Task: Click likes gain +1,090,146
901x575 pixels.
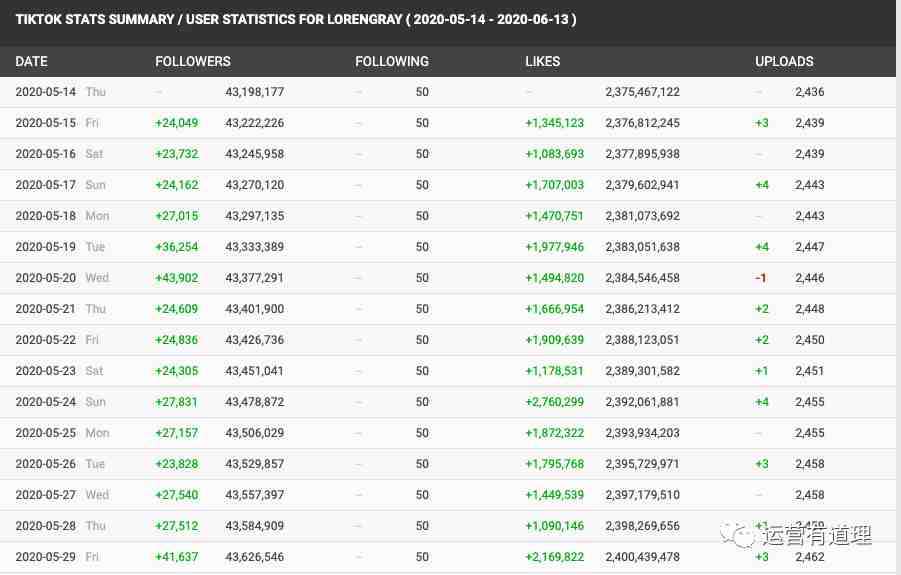Action: [x=555, y=526]
